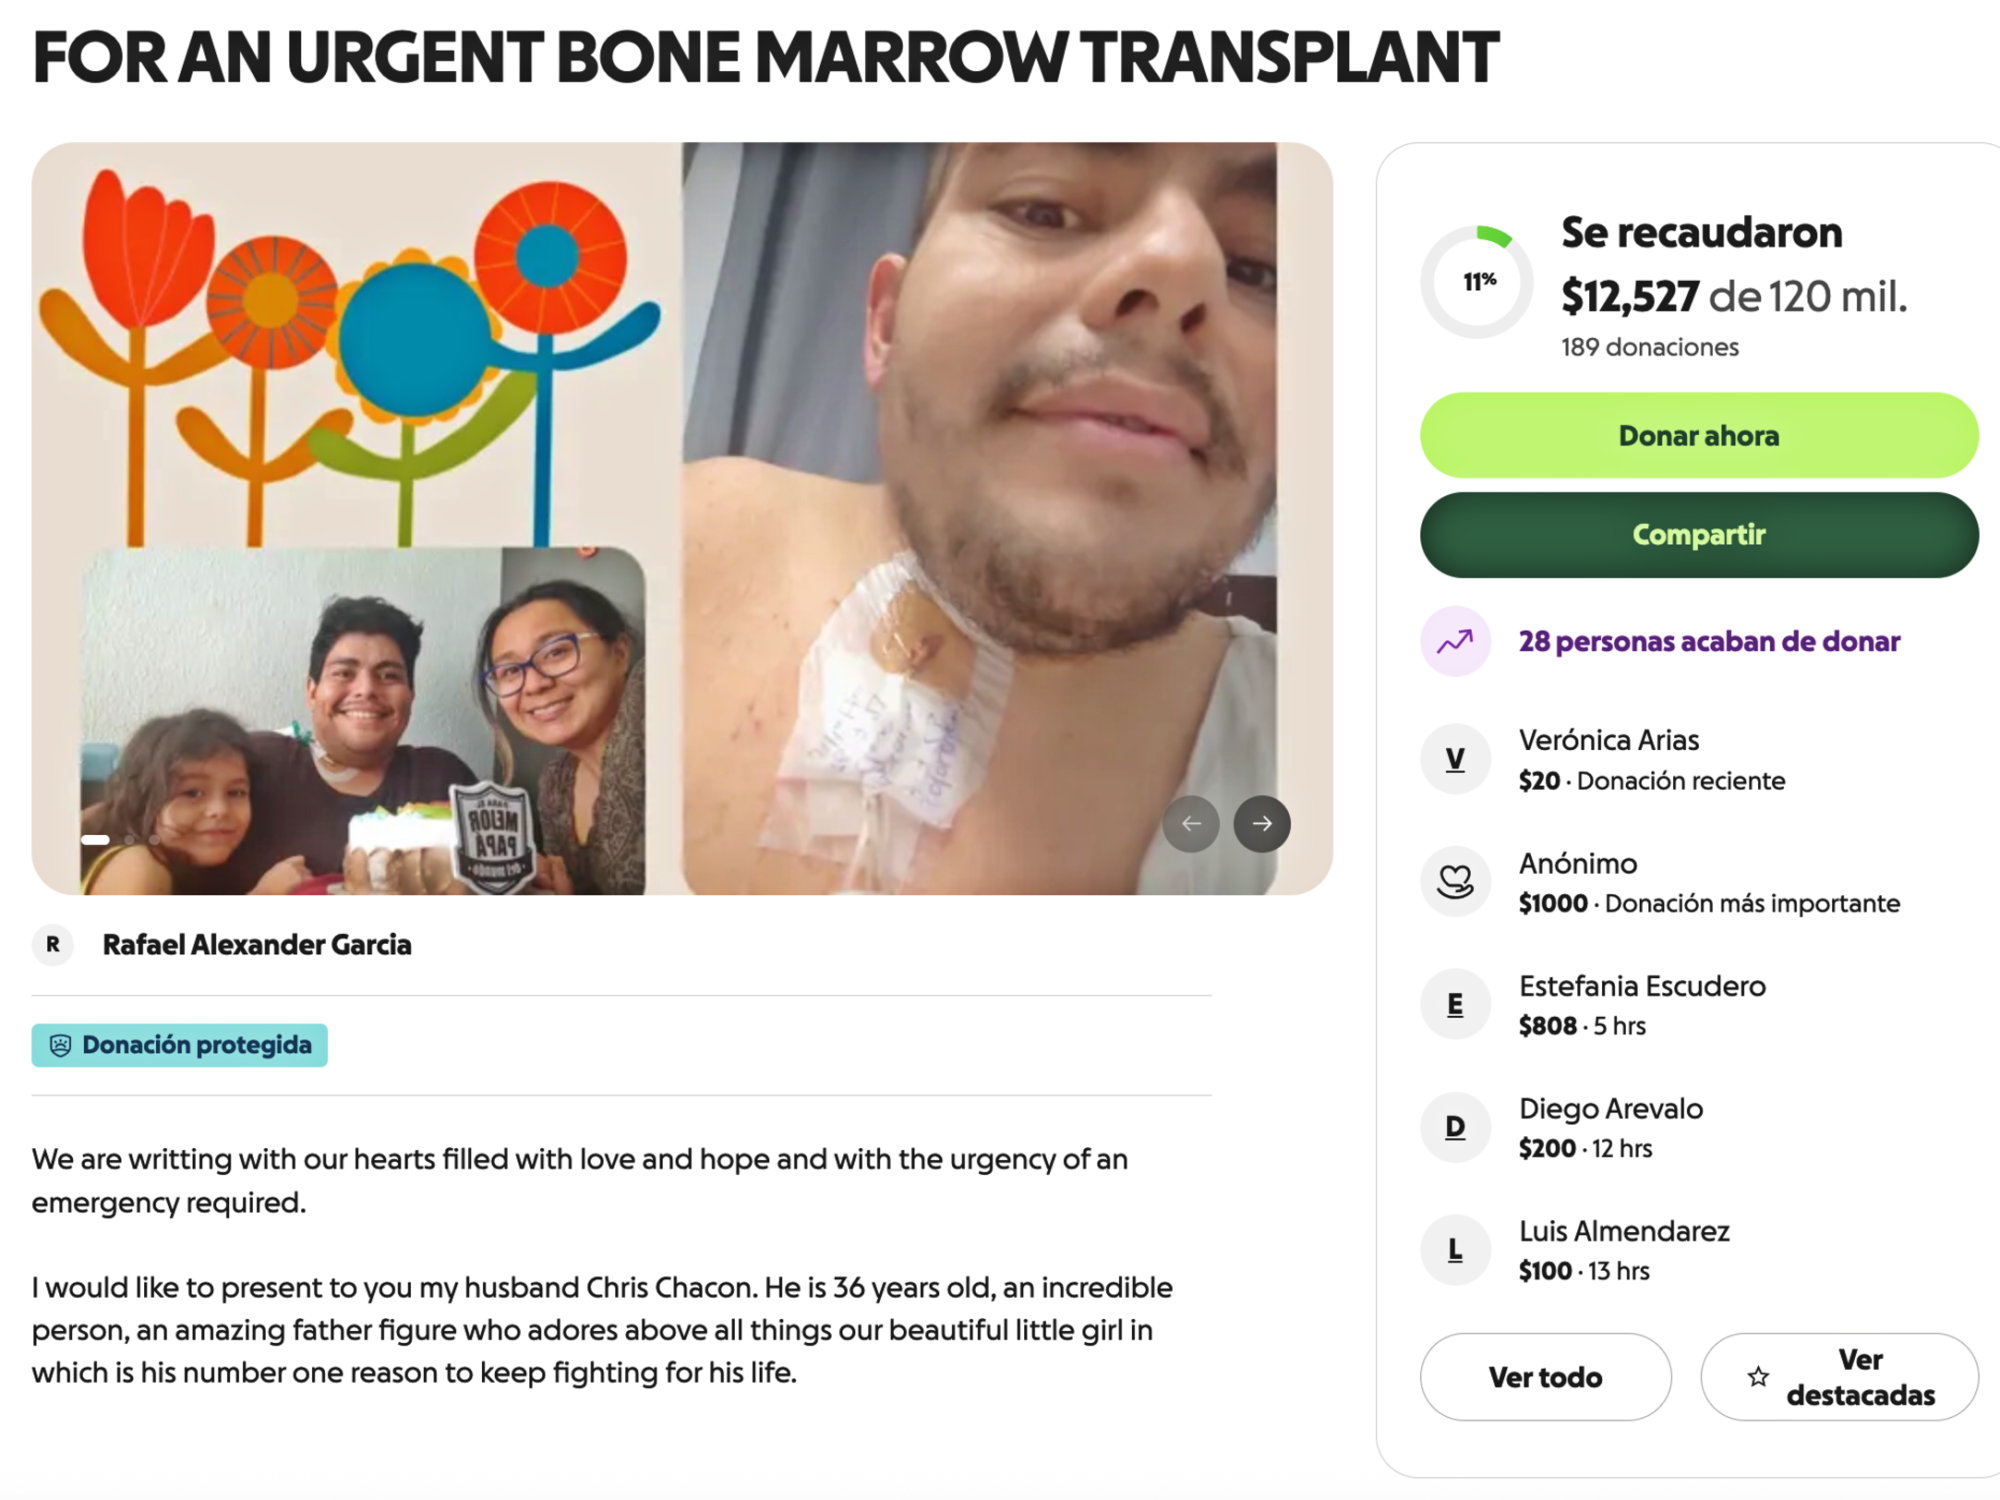2000x1500 pixels.
Task: Click the 11% circular progress indicator
Action: [1477, 282]
